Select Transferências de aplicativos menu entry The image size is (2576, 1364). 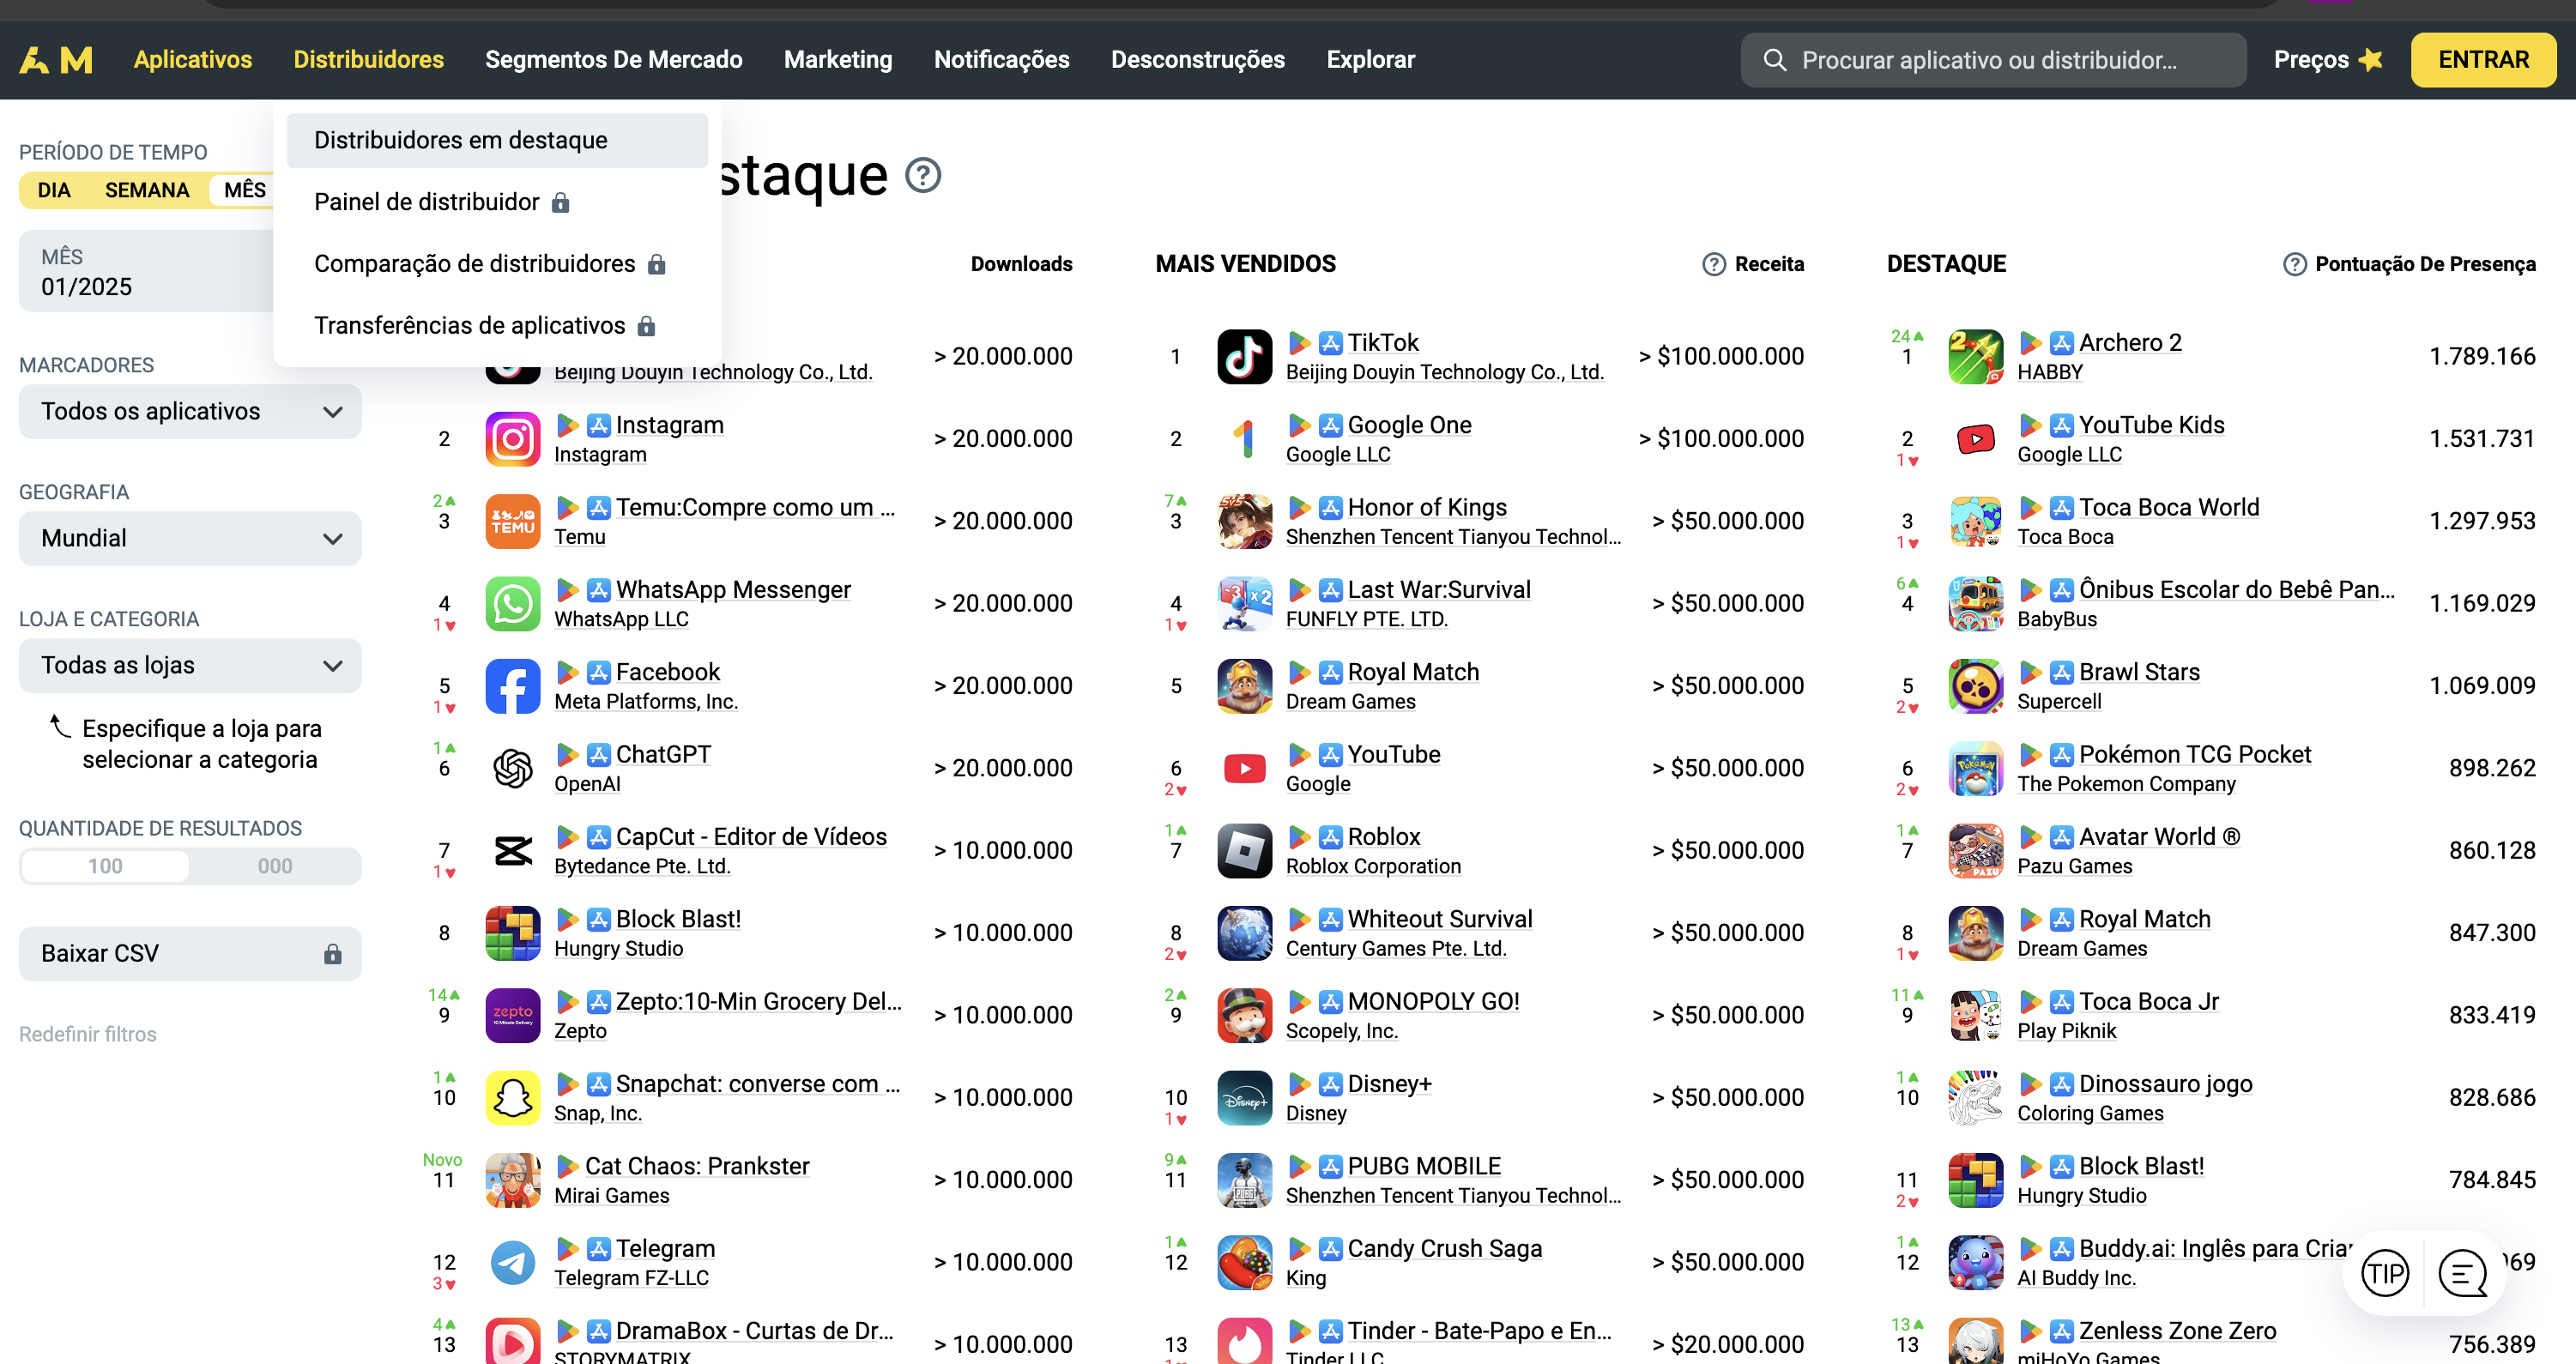click(x=497, y=327)
